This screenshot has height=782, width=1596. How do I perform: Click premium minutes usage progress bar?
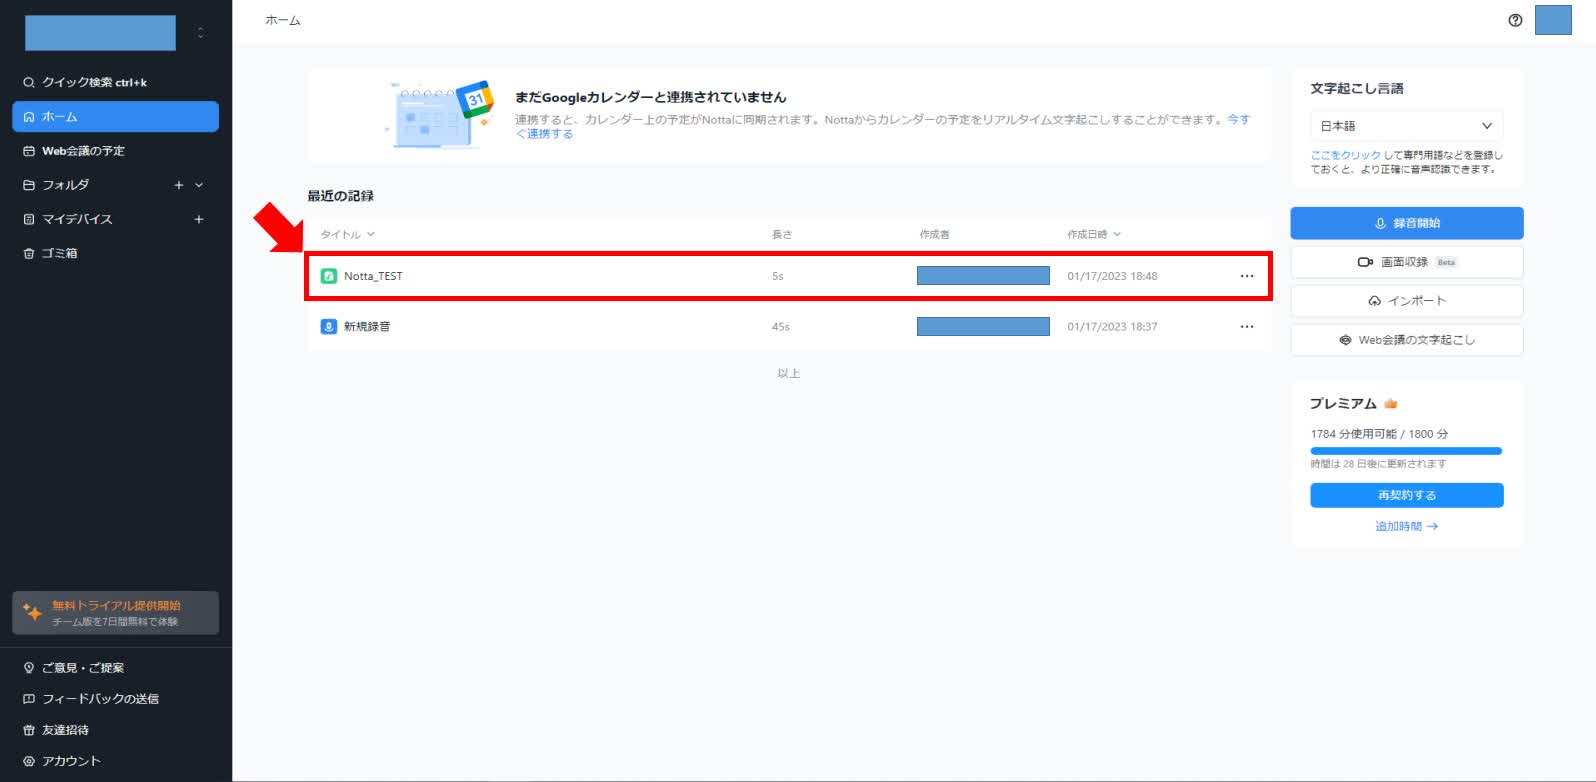[x=1406, y=451]
